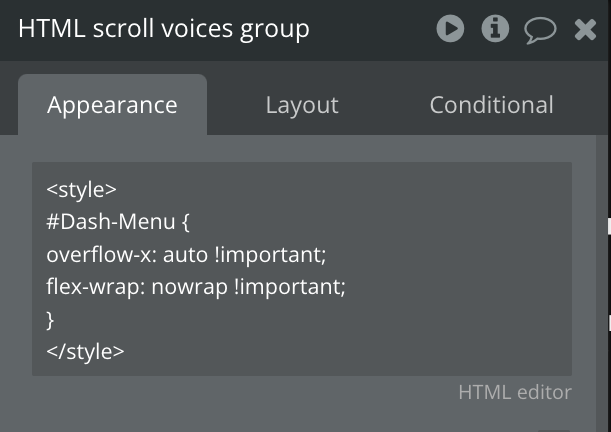The width and height of the screenshot is (611, 432).
Task: Switch to the Appearance tab
Action: [x=112, y=105]
